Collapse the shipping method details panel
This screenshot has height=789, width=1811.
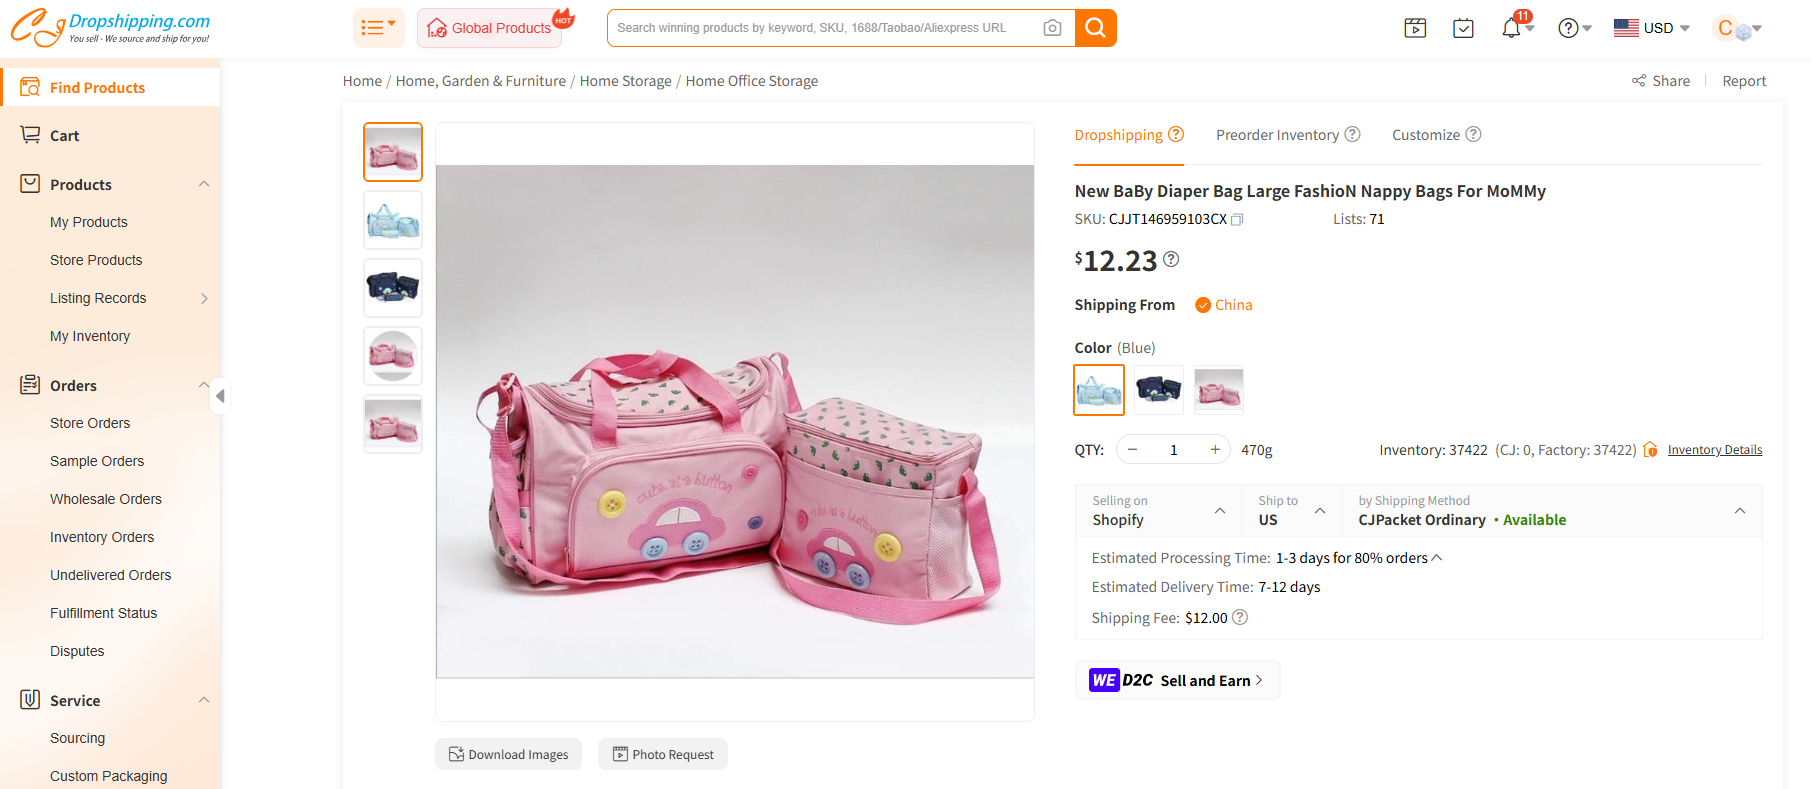coord(1740,510)
